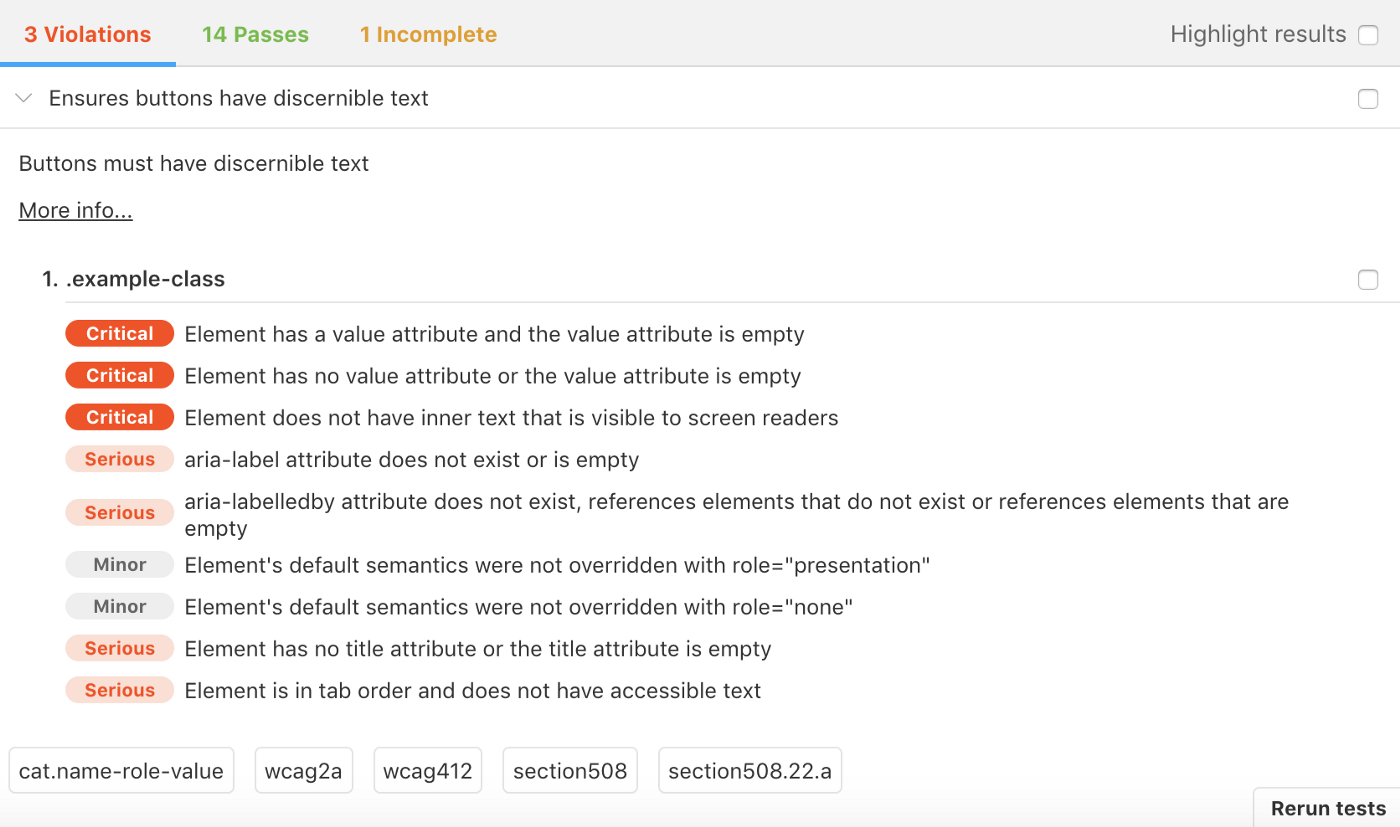The height and width of the screenshot is (827, 1400).
Task: Choose the section508.22.a tag
Action: pos(750,771)
